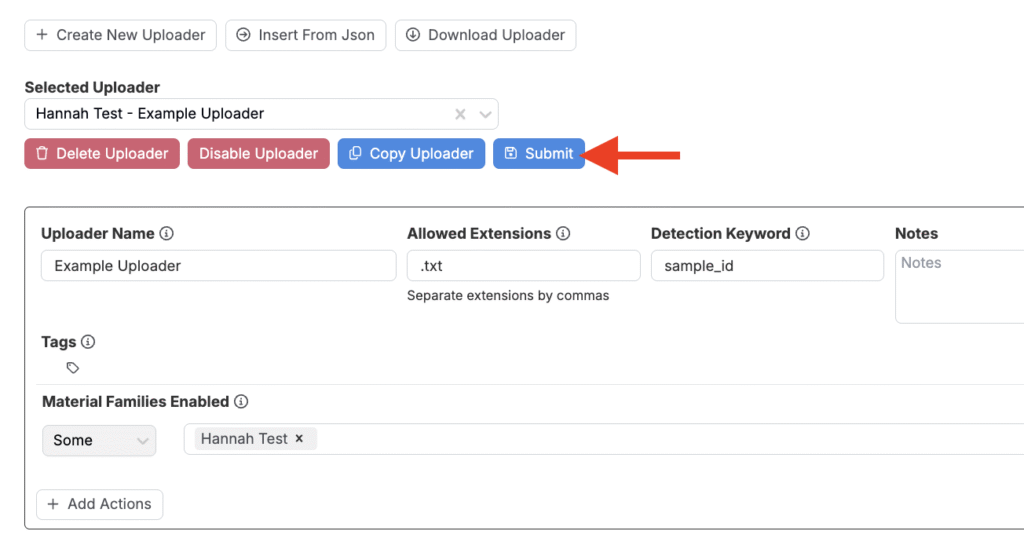
Task: Copy the selected uploader
Action: click(x=411, y=154)
